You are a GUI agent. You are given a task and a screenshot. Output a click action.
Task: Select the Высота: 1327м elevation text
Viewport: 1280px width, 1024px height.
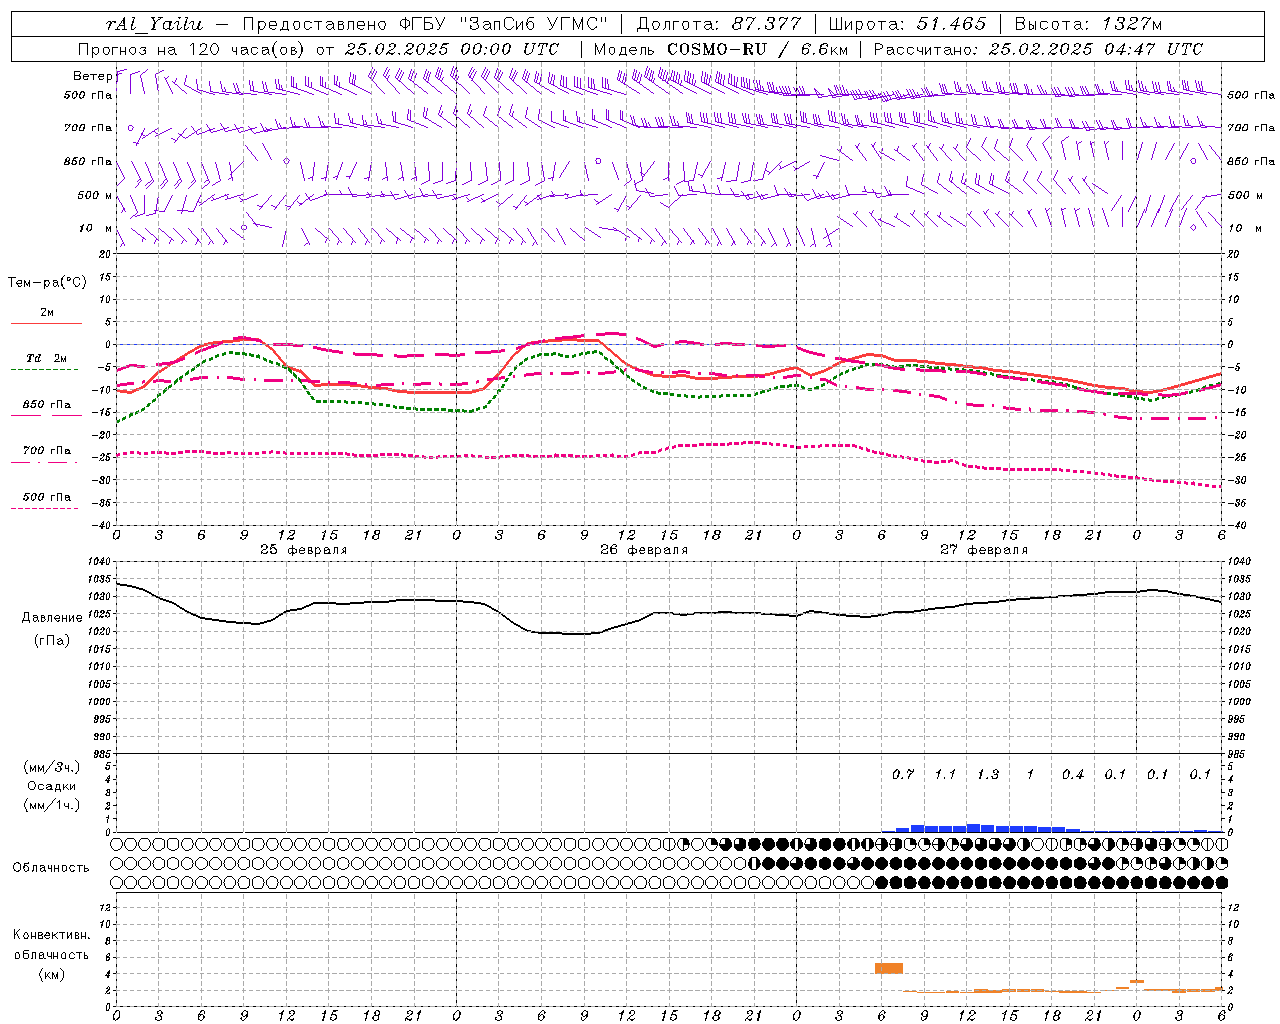point(1088,24)
